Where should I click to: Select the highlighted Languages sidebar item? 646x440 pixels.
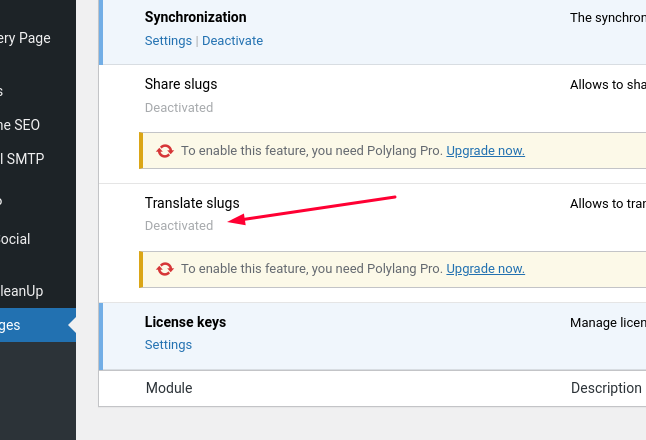pyautogui.click(x=38, y=325)
